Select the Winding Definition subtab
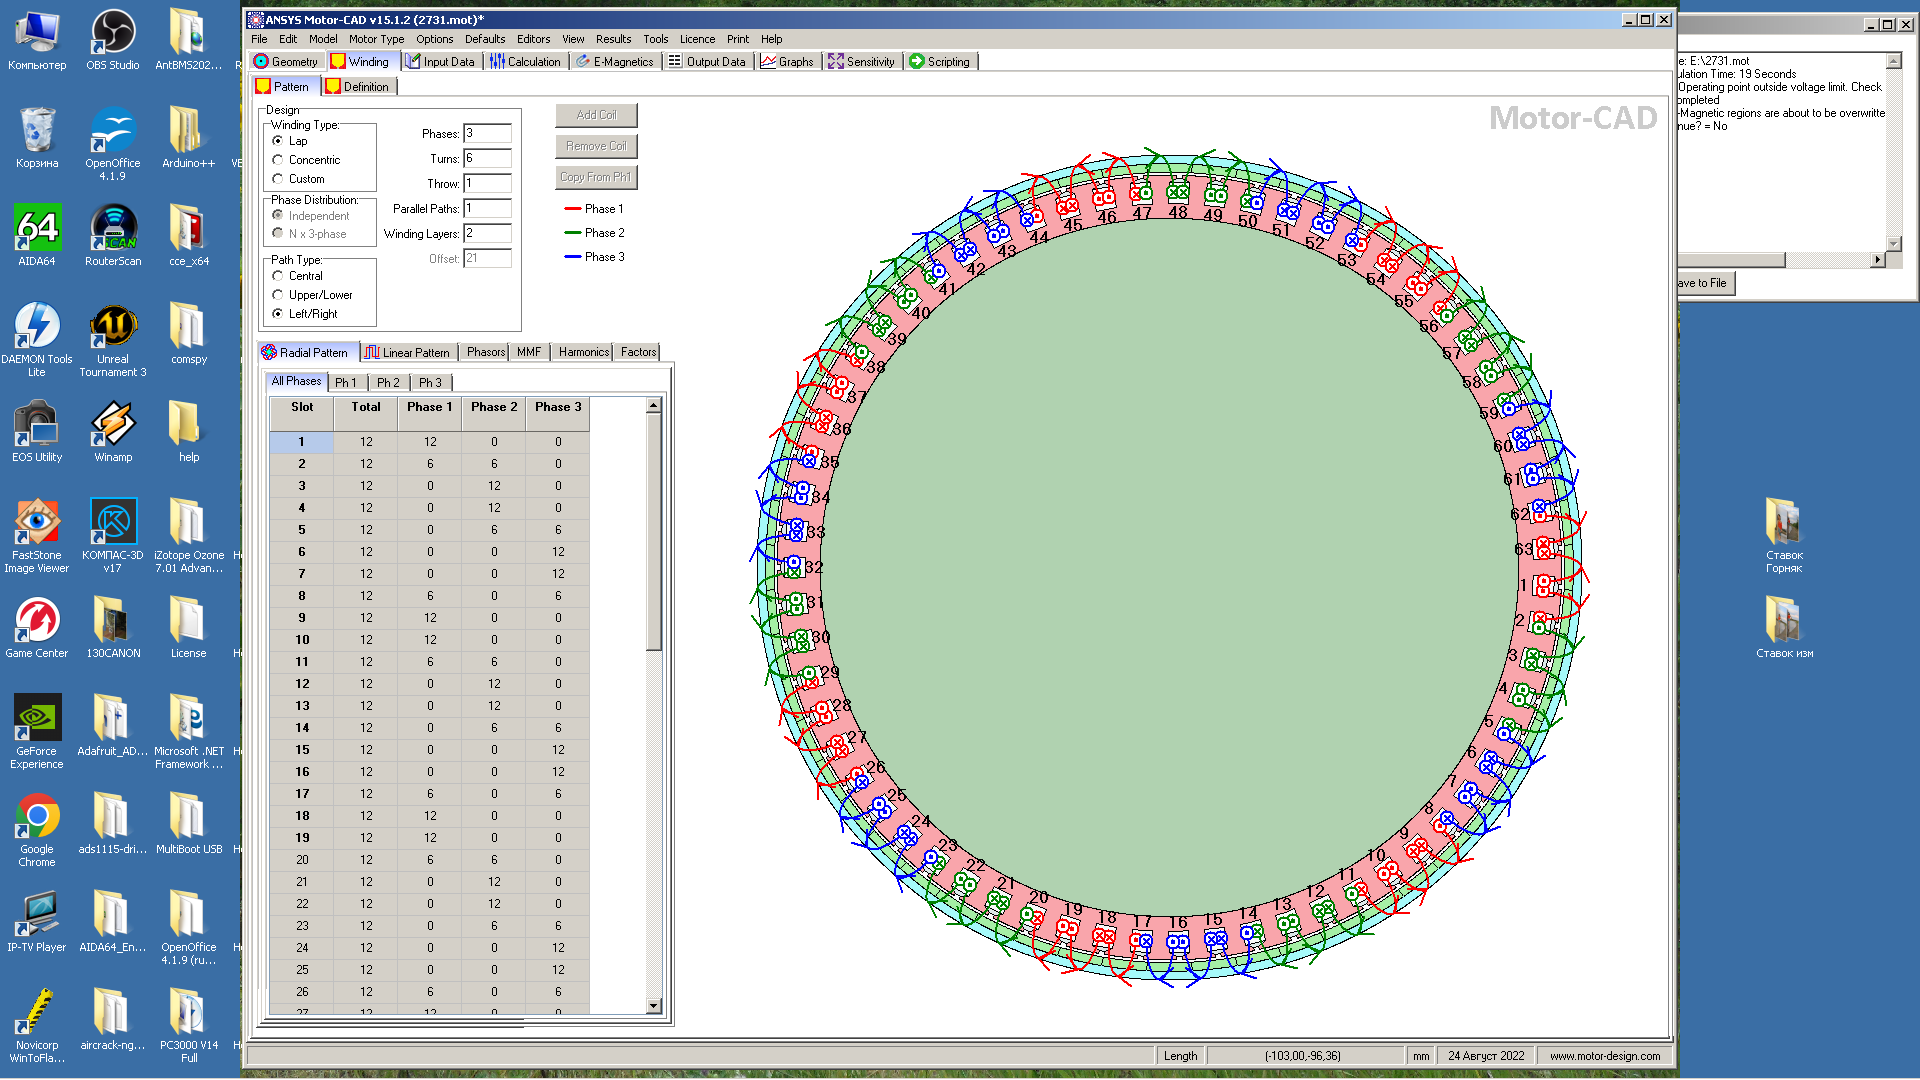 pos(358,87)
